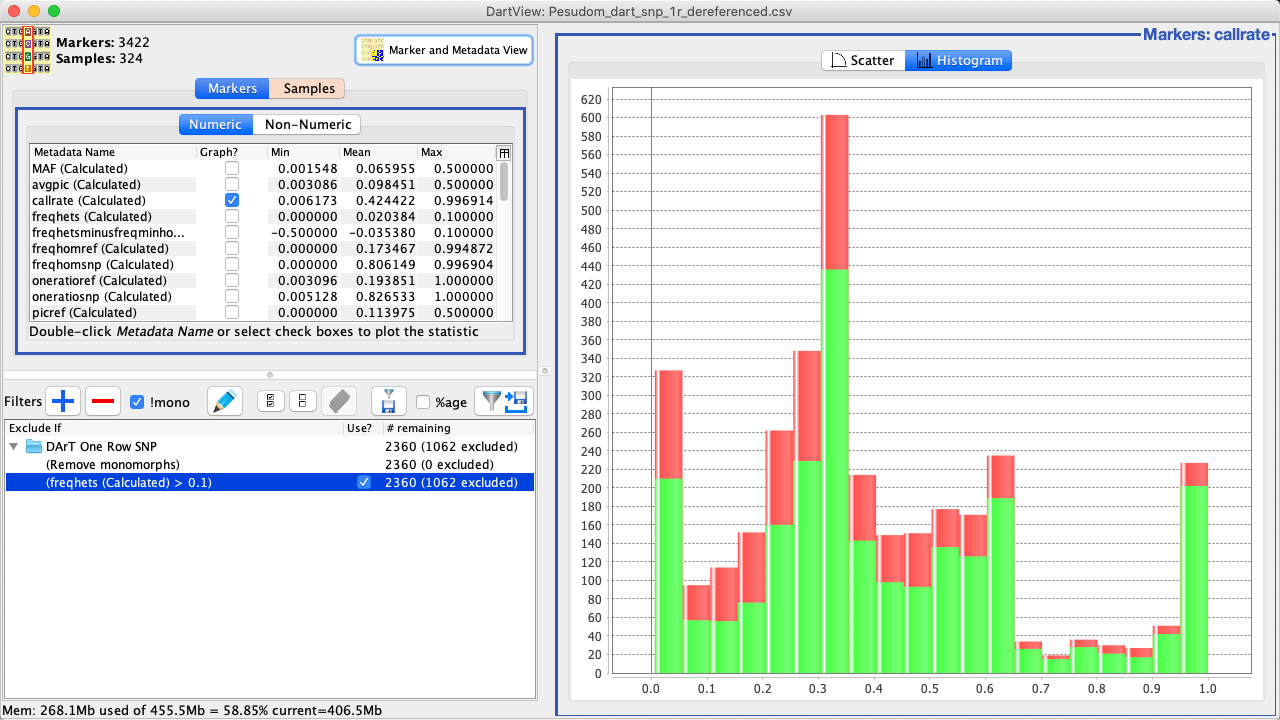Viewport: 1280px width, 720px height.
Task: Switch to Markers tab
Action: click(x=232, y=88)
